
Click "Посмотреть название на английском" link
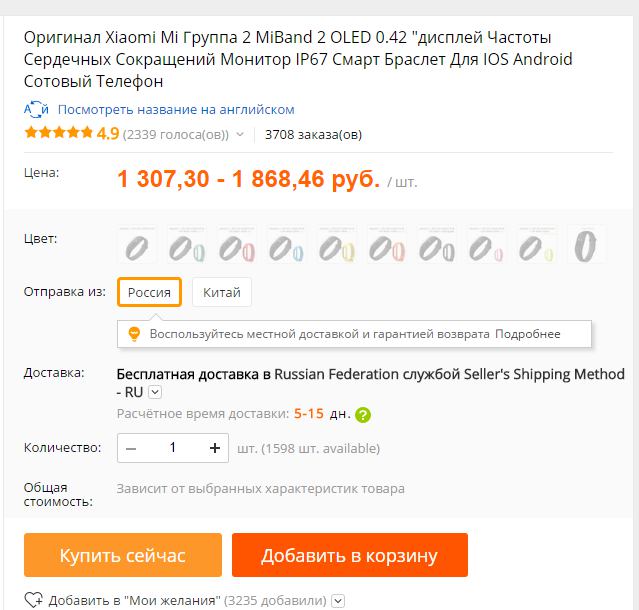(176, 109)
